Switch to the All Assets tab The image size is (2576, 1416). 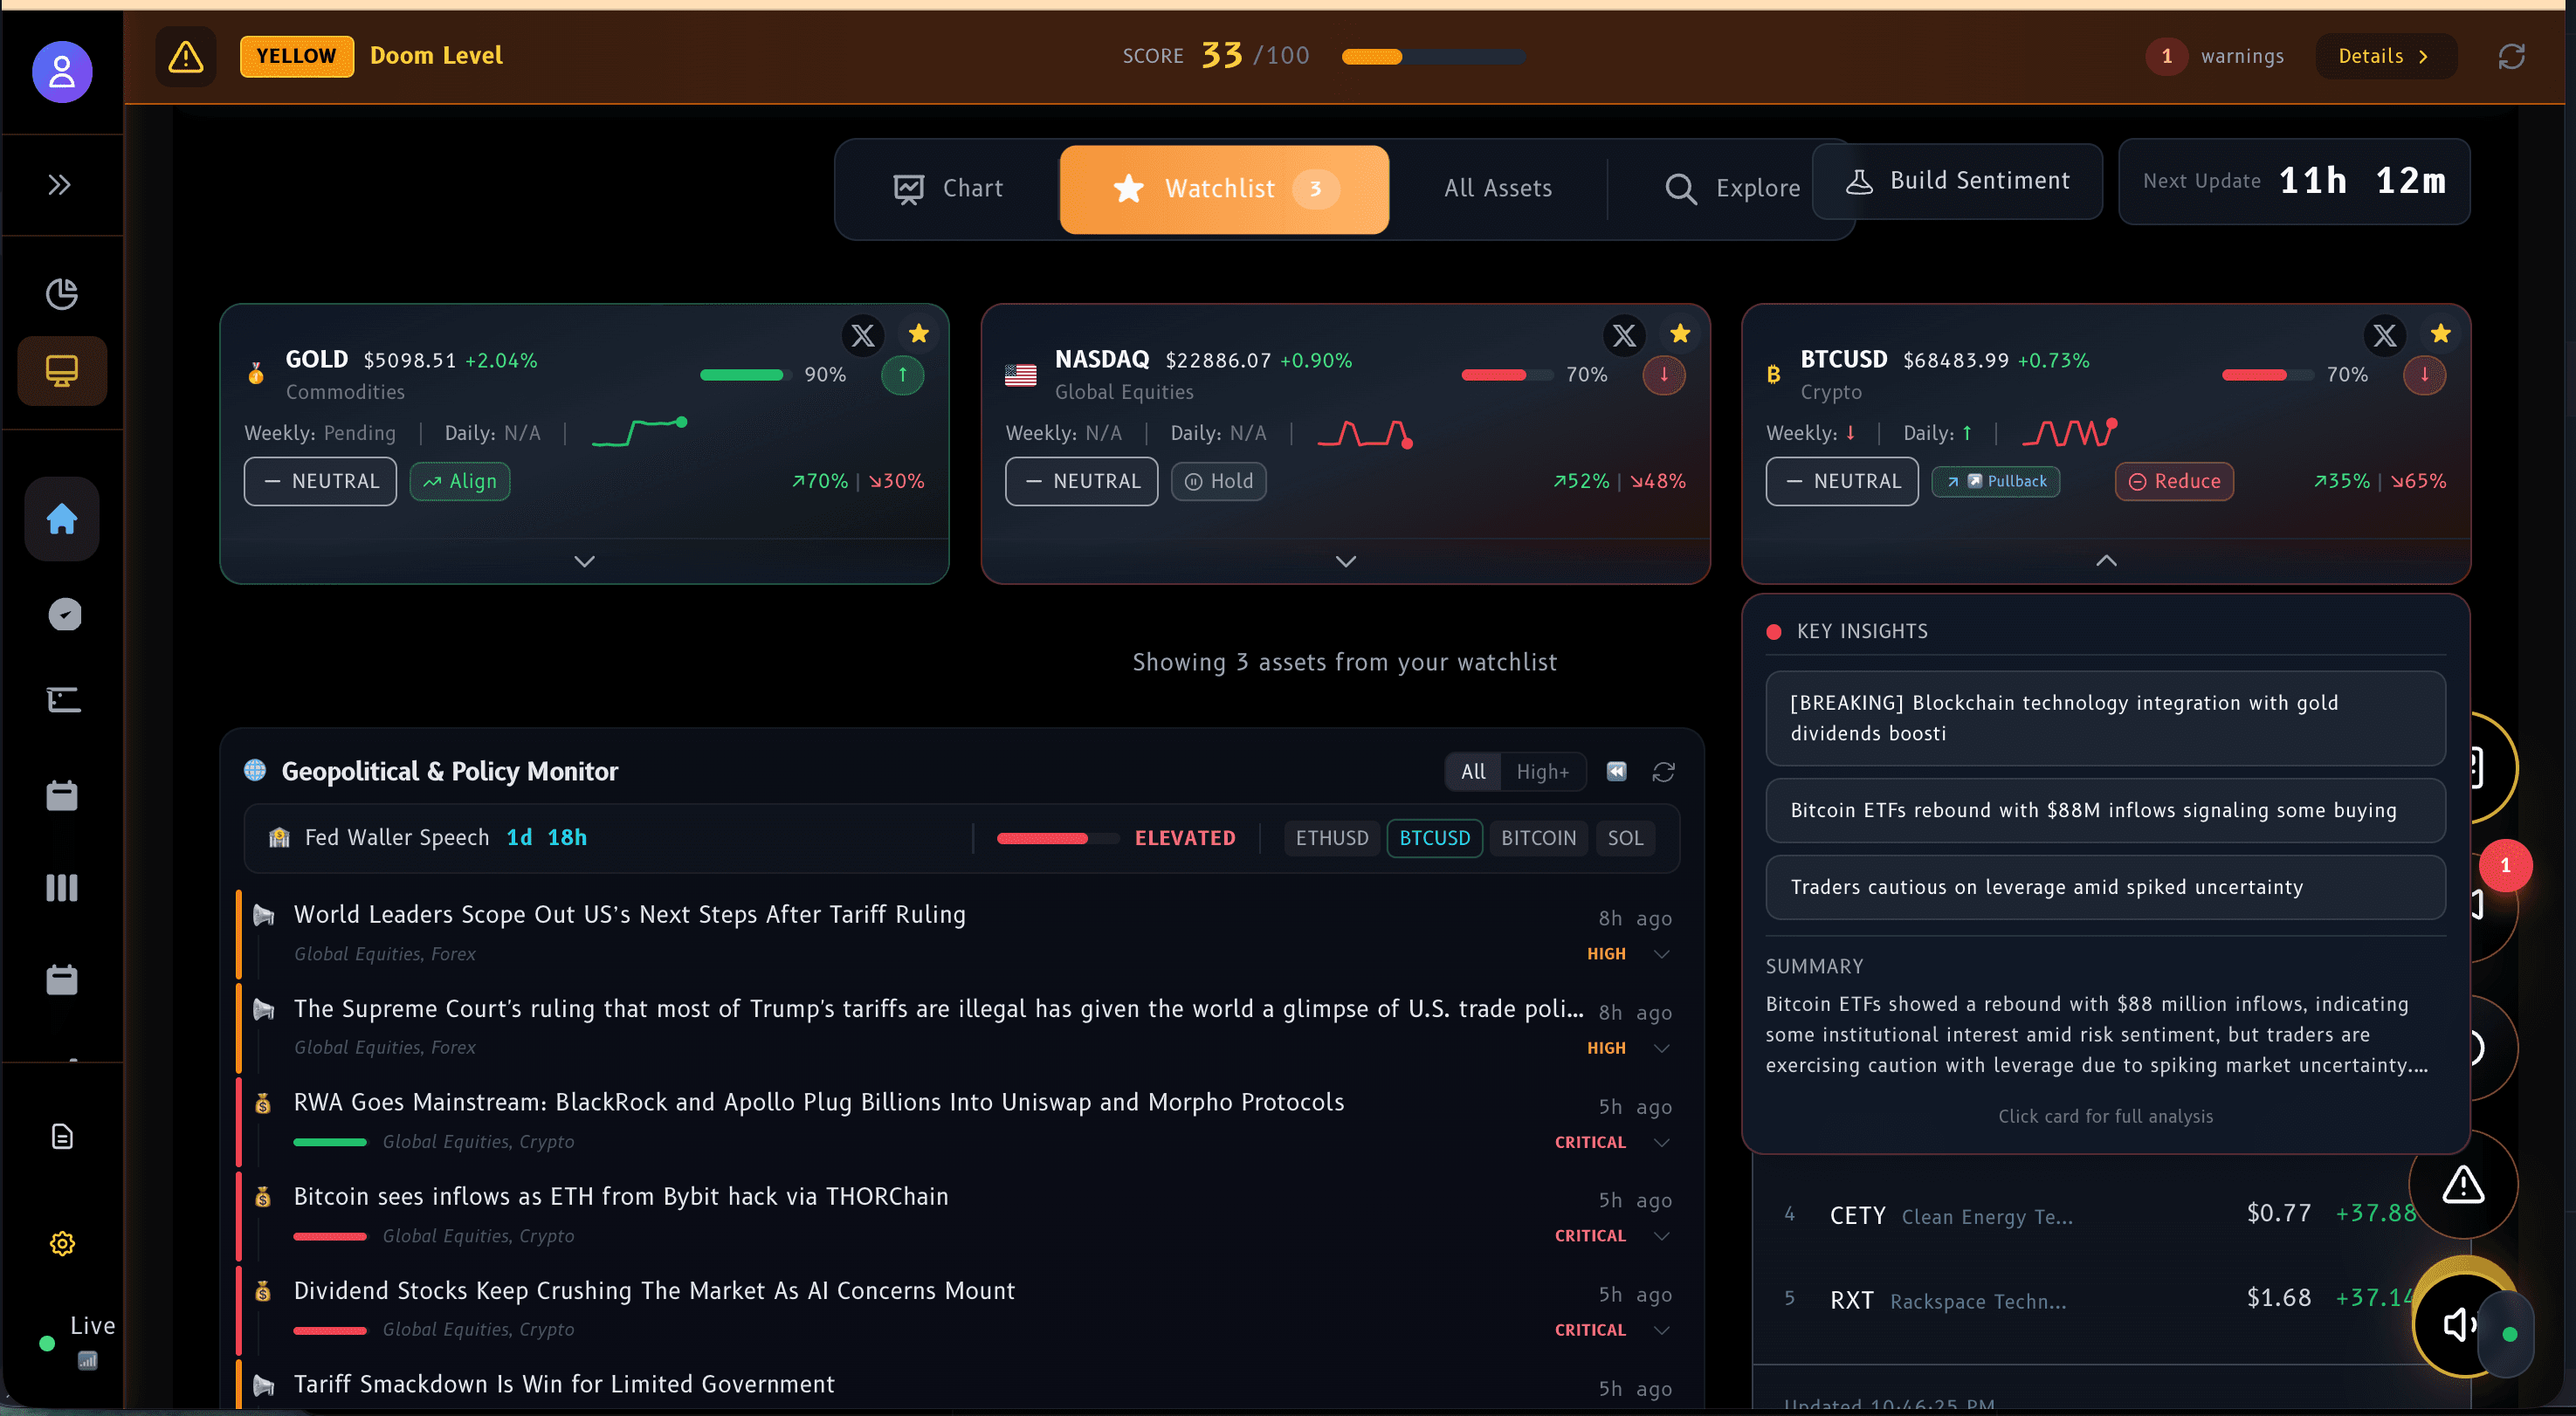(1497, 188)
